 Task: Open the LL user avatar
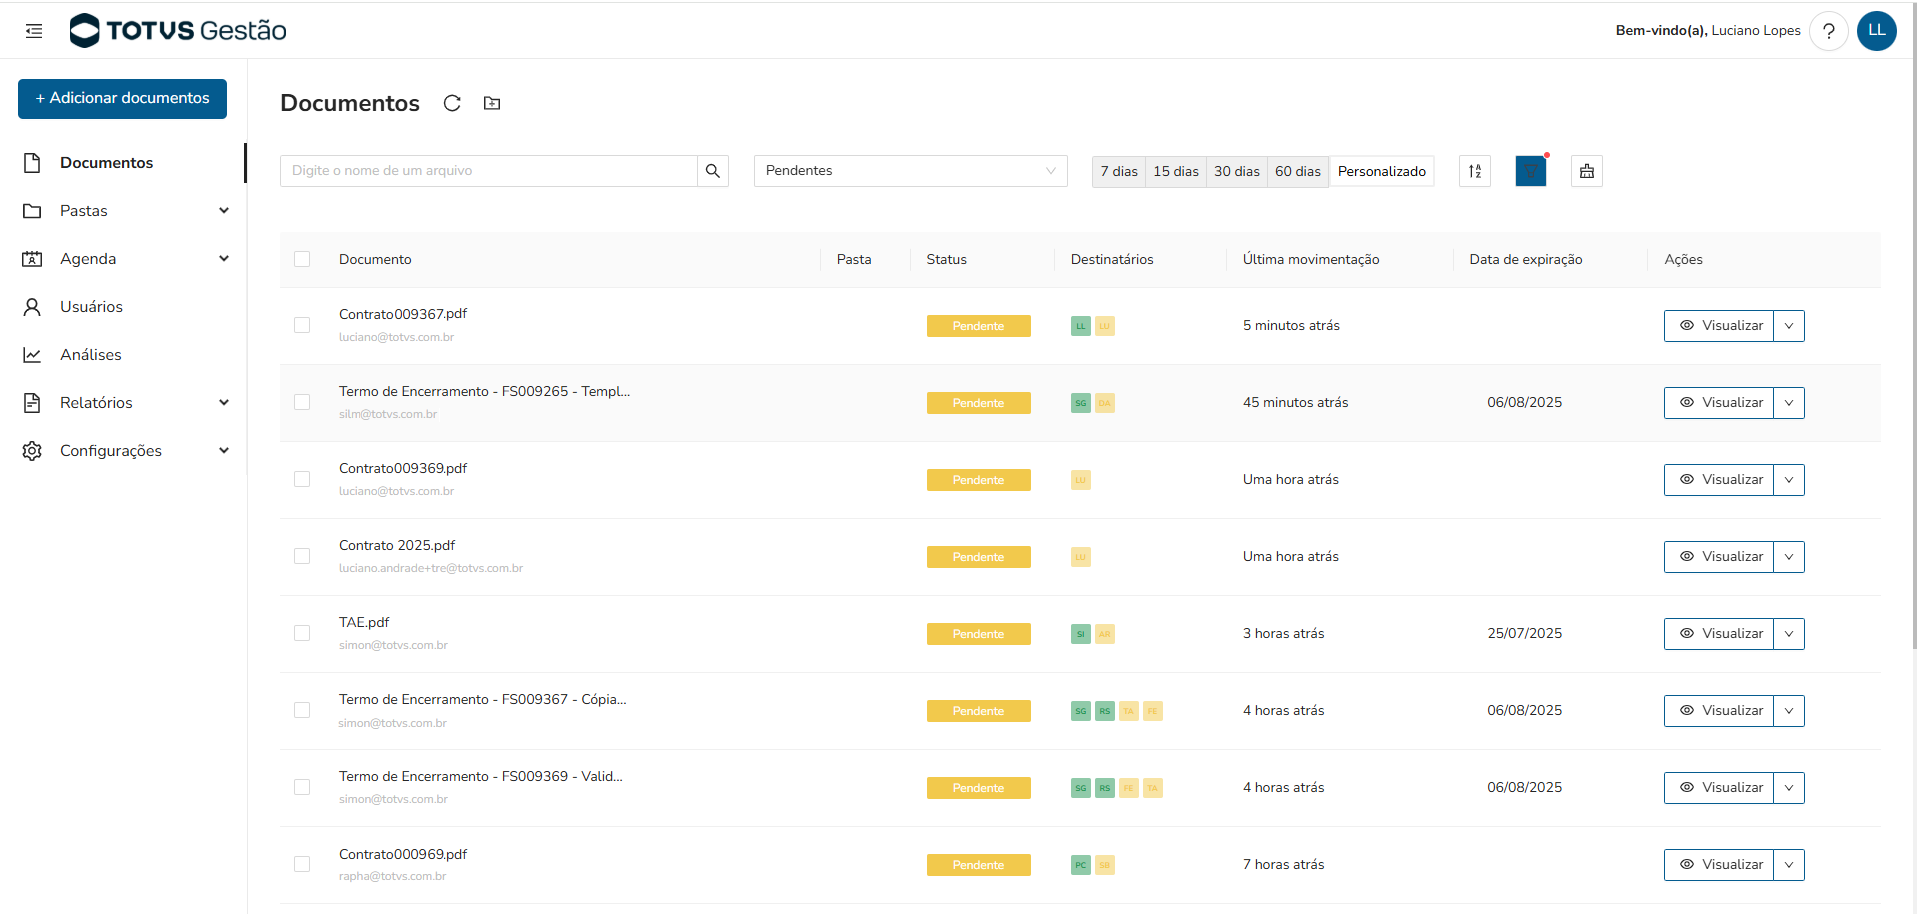[1876, 31]
